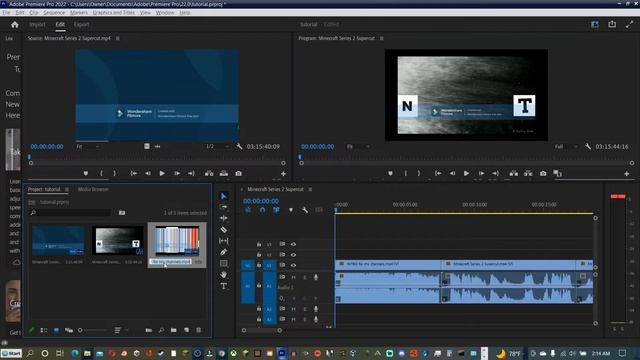Open Program monitor settings wrench

[x=588, y=146]
